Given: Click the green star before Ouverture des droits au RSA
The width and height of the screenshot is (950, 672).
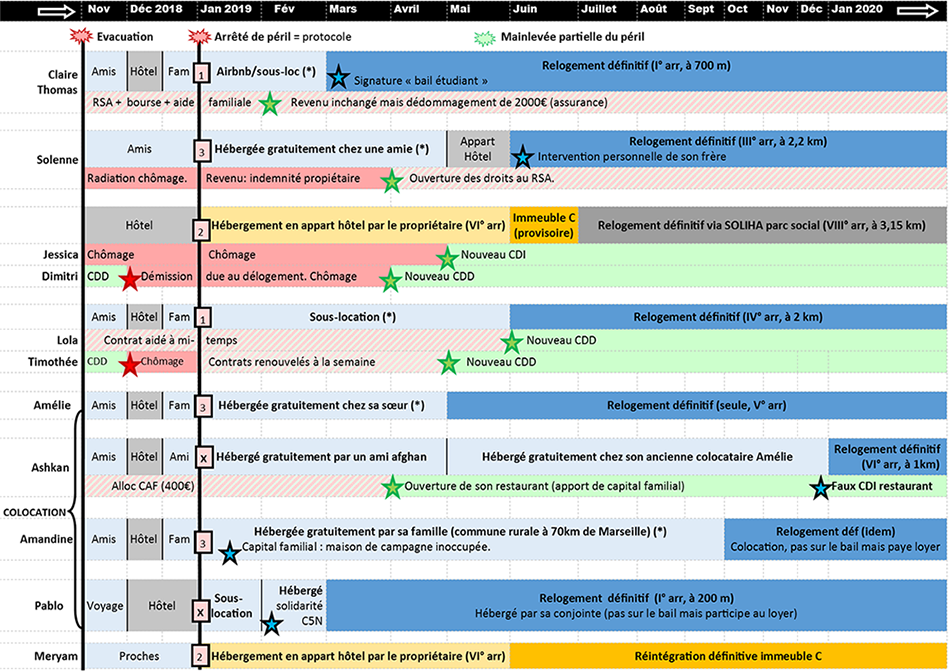Looking at the screenshot, I should pyautogui.click(x=394, y=180).
